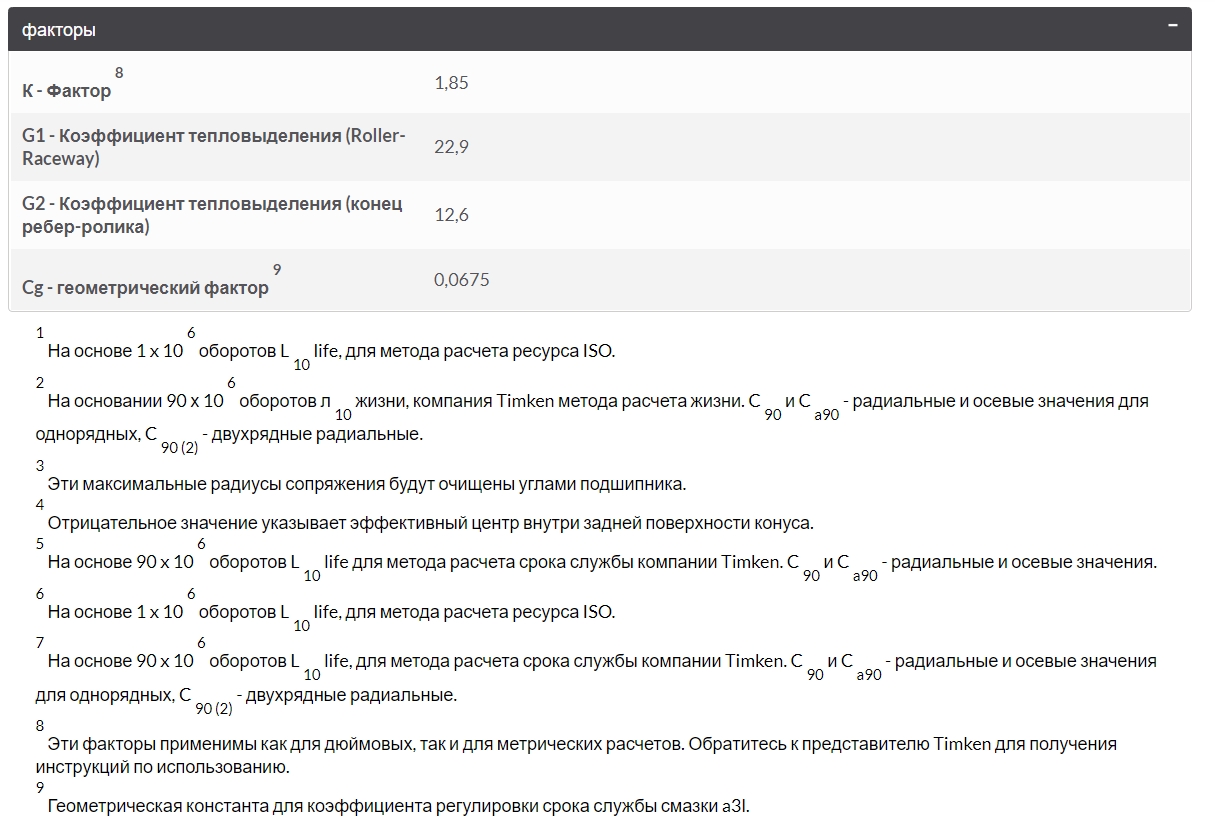The height and width of the screenshot is (835, 1215).
Task: Click footnote 9 text about Геометрическая константа
Action: (398, 807)
